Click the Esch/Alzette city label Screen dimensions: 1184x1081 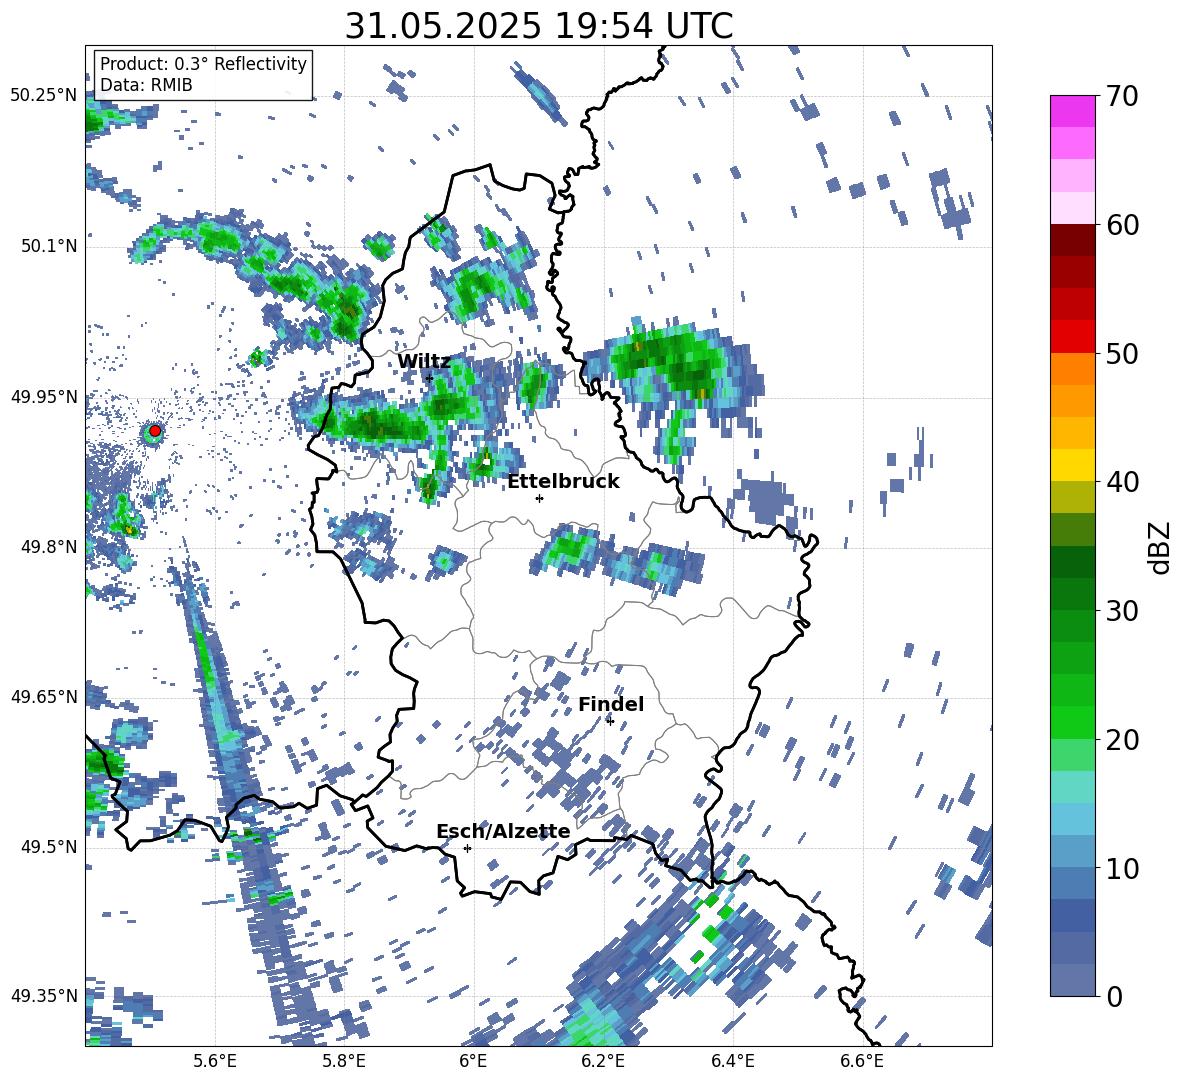(503, 832)
